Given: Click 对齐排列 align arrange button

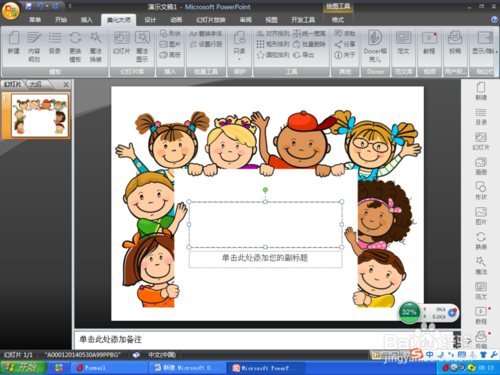Looking at the screenshot, I should click(x=273, y=34).
